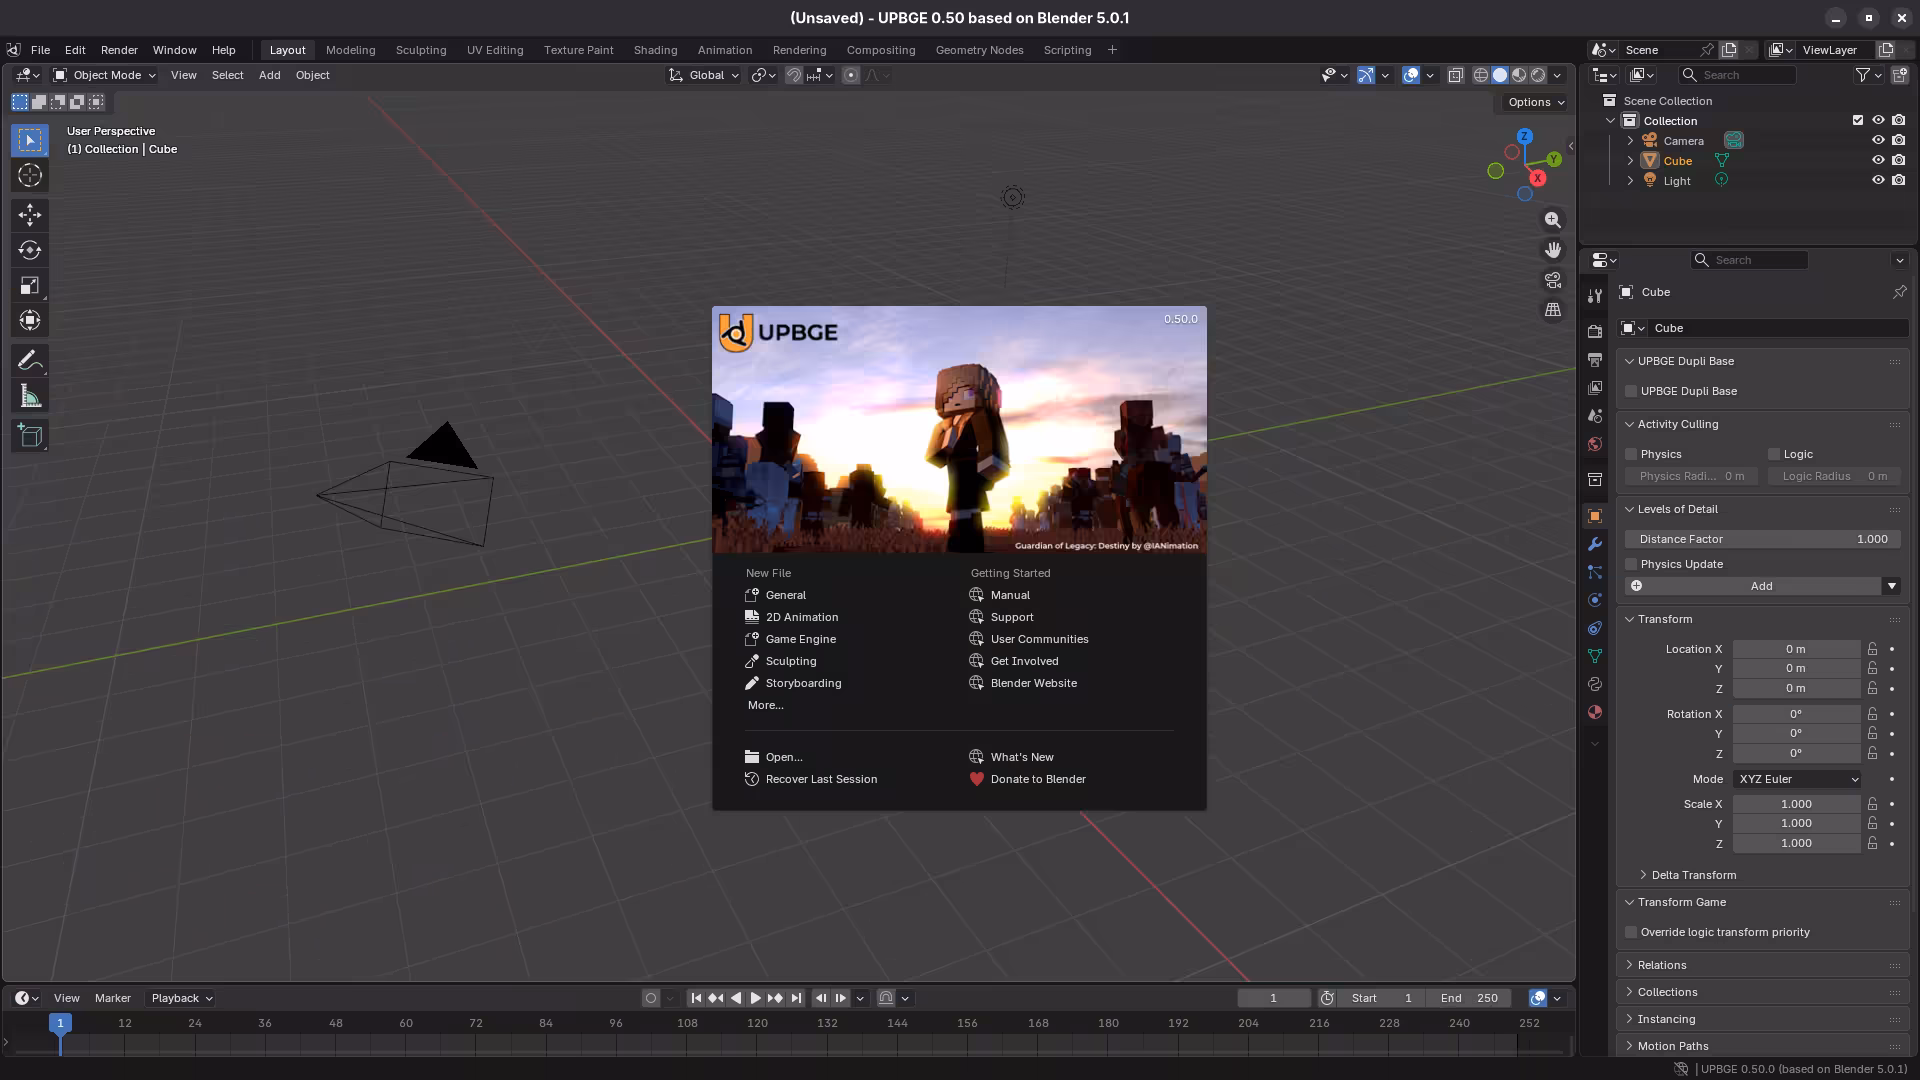Select the Move tool in the toolbar

pos(29,215)
